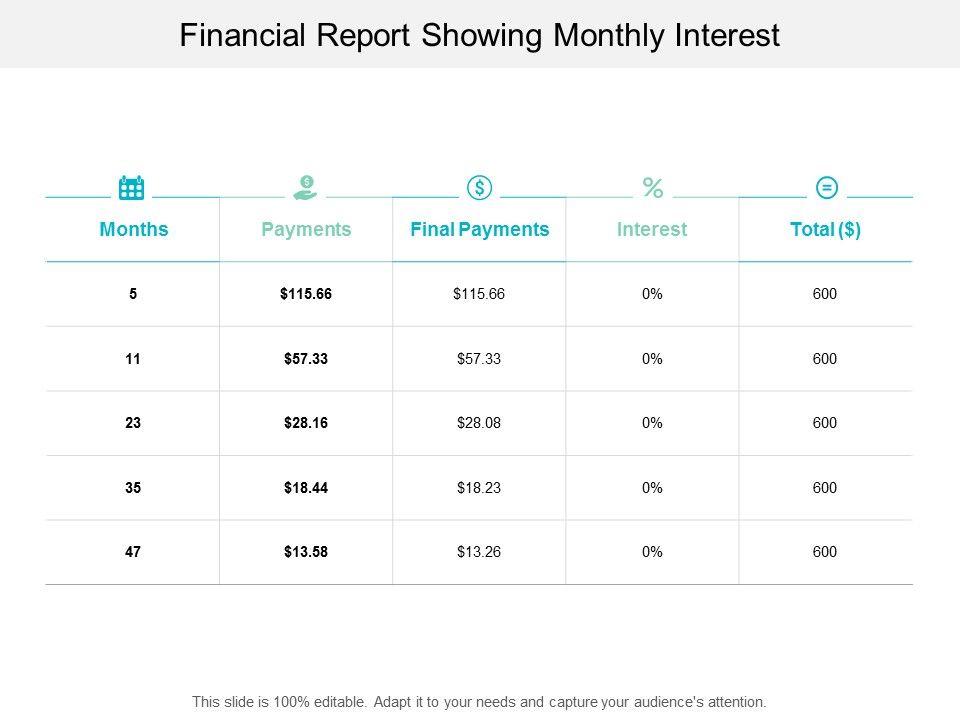Click the 0% interest in 5-month row
This screenshot has height=720, width=960.
(x=652, y=295)
